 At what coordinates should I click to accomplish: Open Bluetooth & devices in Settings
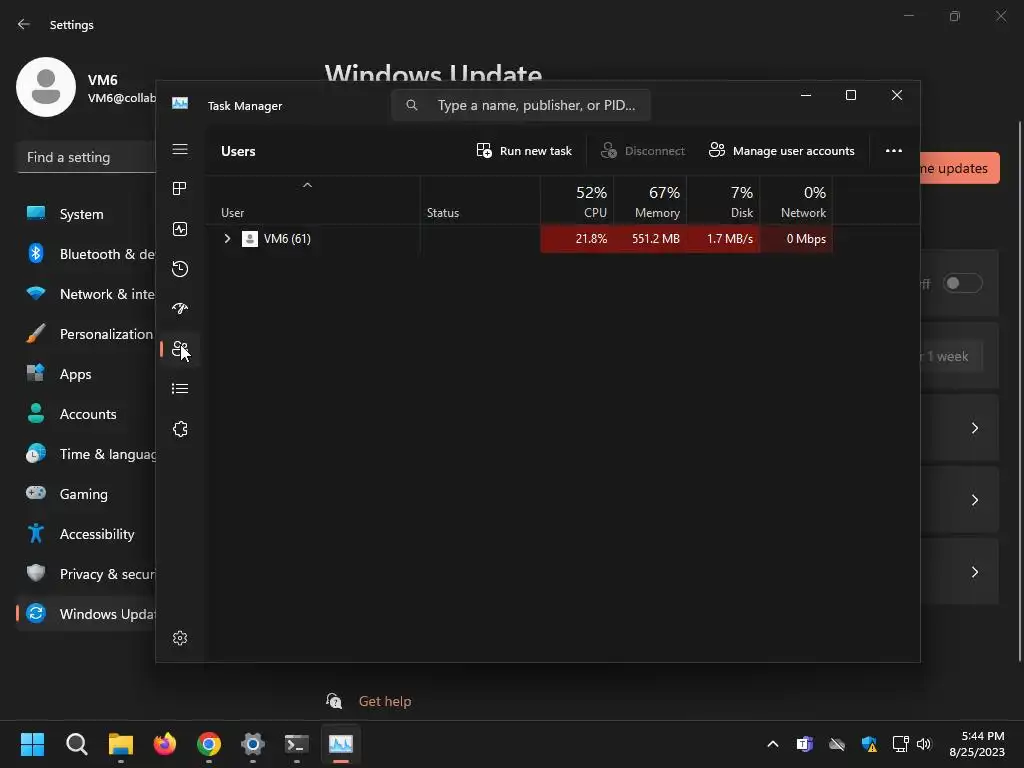tap(86, 254)
